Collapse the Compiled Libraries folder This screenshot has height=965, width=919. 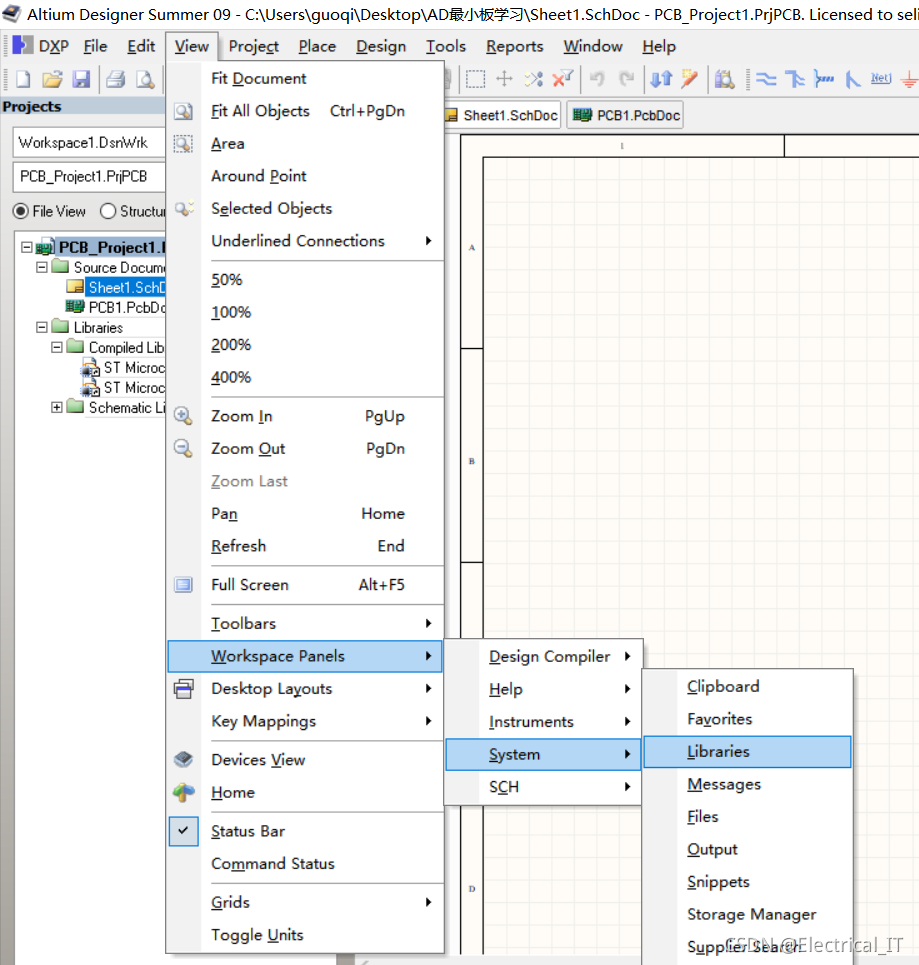57,347
